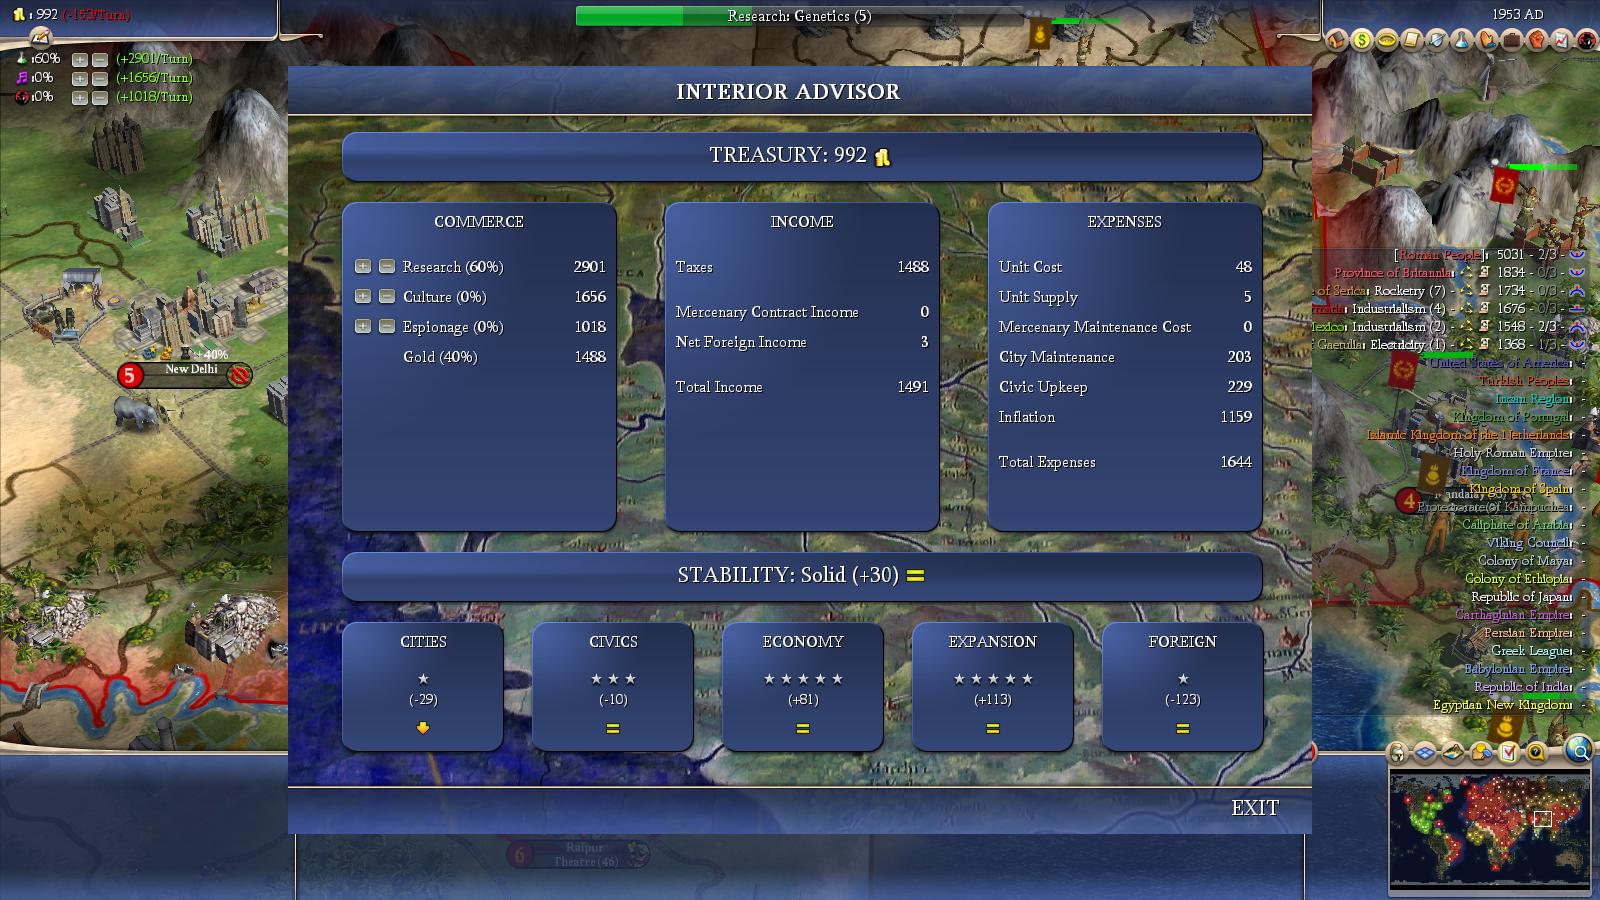The image size is (1600, 900).
Task: Decrease Espionage rate in Commerce panel
Action: tap(387, 327)
